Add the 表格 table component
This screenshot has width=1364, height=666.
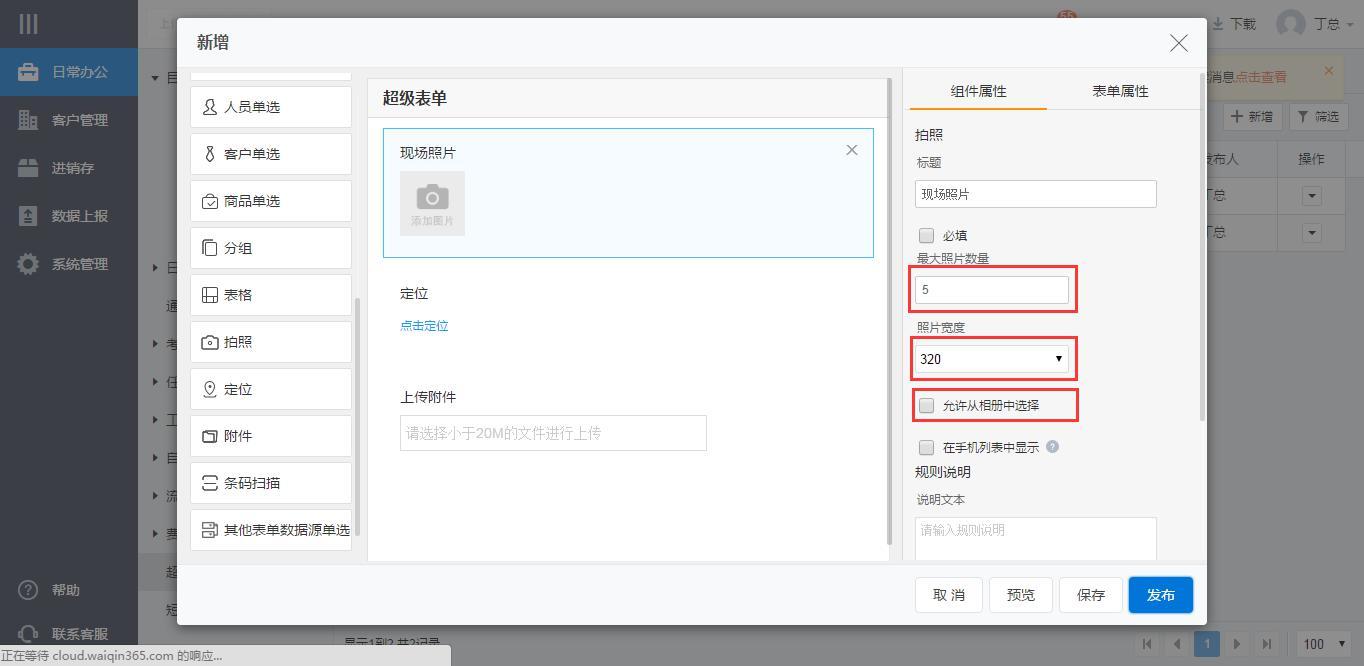pyautogui.click(x=270, y=295)
